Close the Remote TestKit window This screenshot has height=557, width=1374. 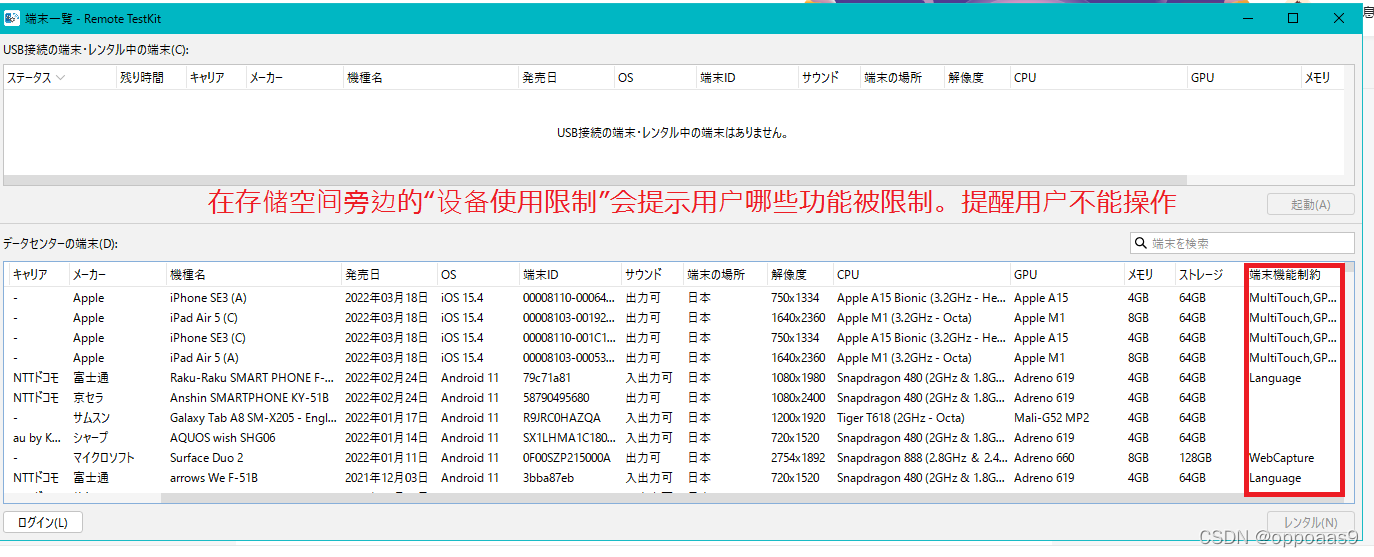1339,18
